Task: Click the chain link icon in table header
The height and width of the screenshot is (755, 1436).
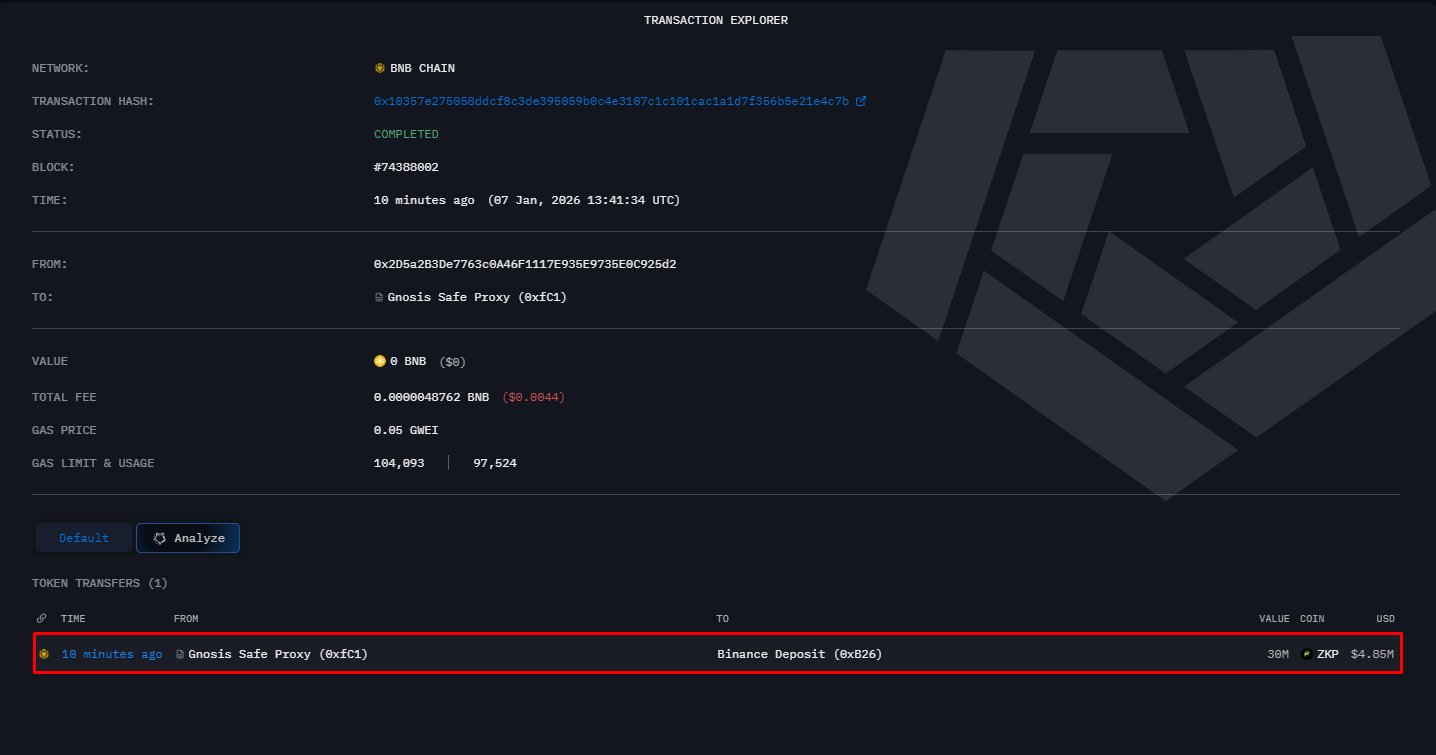Action: (x=41, y=619)
